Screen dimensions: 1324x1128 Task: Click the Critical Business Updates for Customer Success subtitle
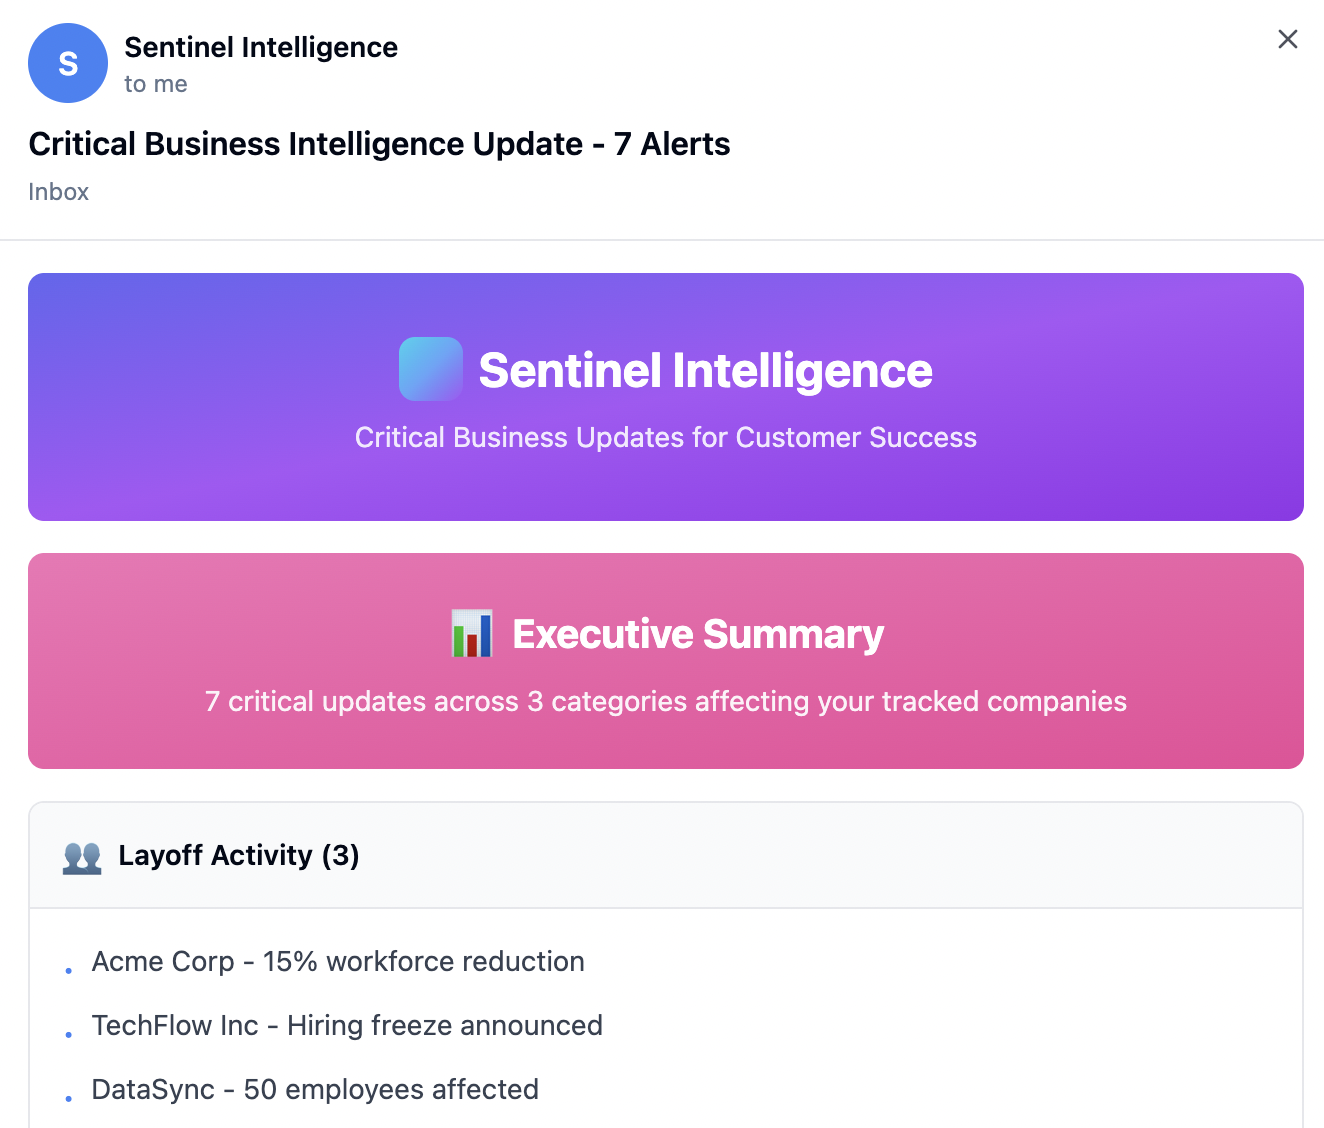pos(666,438)
